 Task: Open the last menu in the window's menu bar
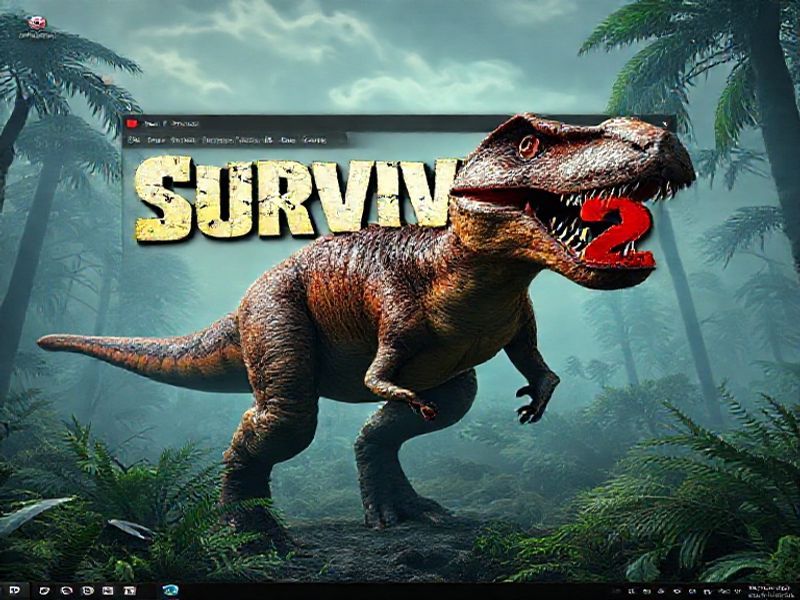314,140
